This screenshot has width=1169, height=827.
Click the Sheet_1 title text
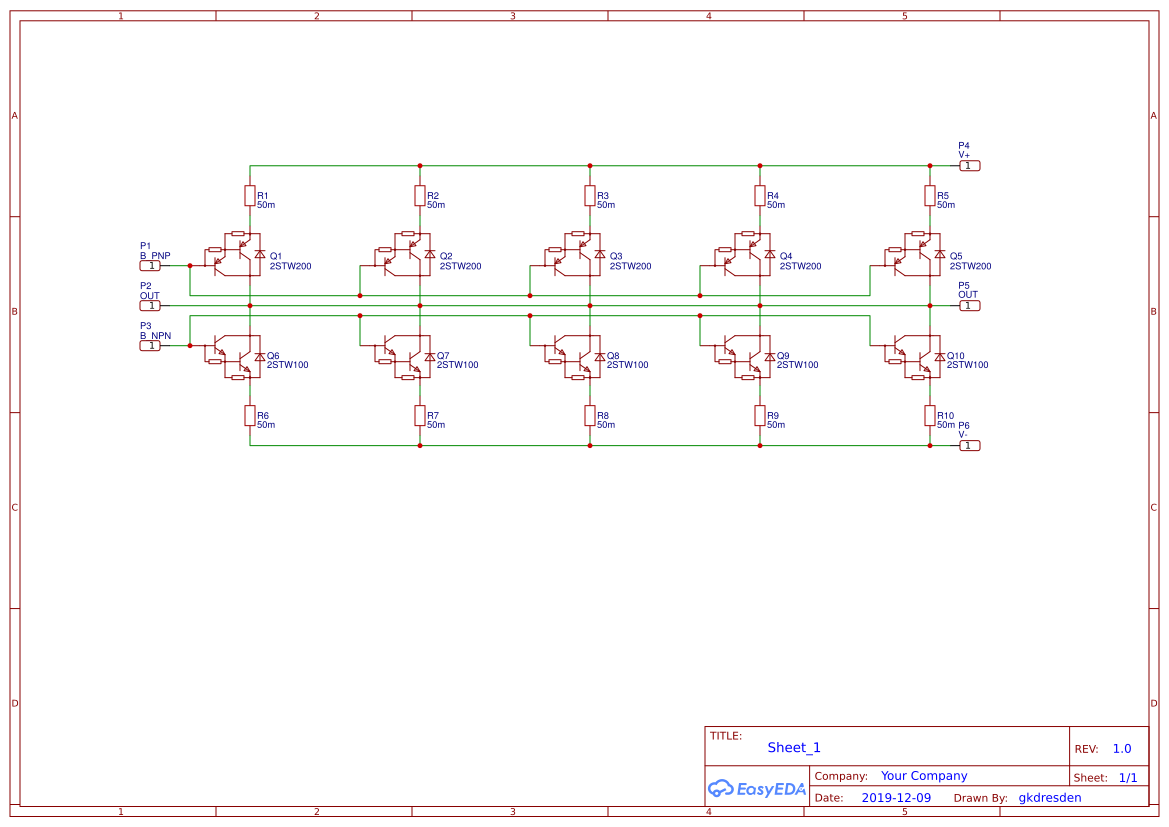(x=793, y=747)
